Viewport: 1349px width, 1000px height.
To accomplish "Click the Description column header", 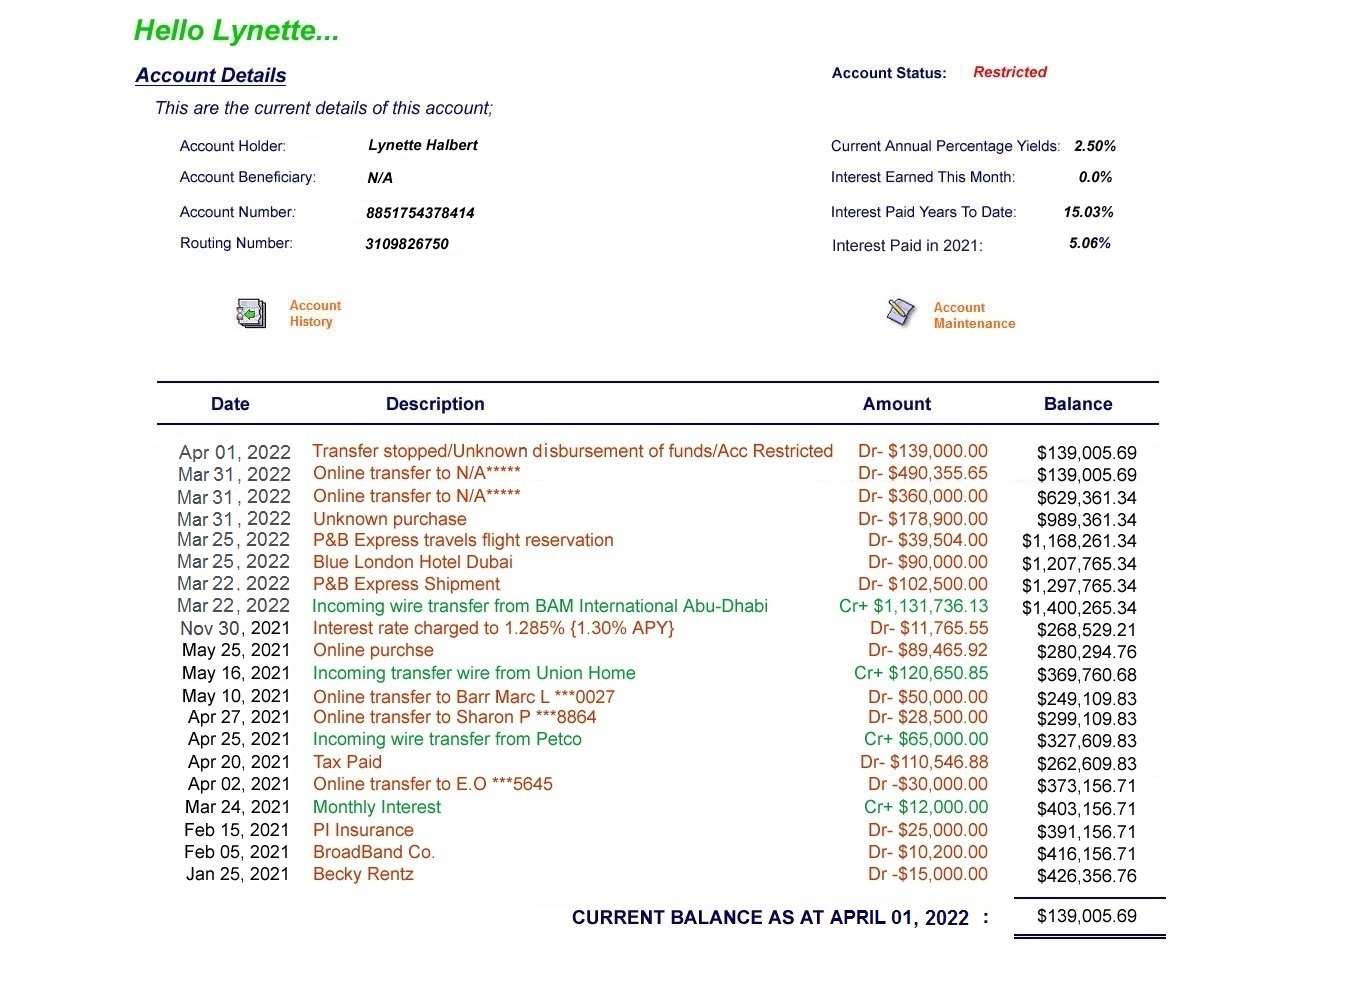I will 435,404.
